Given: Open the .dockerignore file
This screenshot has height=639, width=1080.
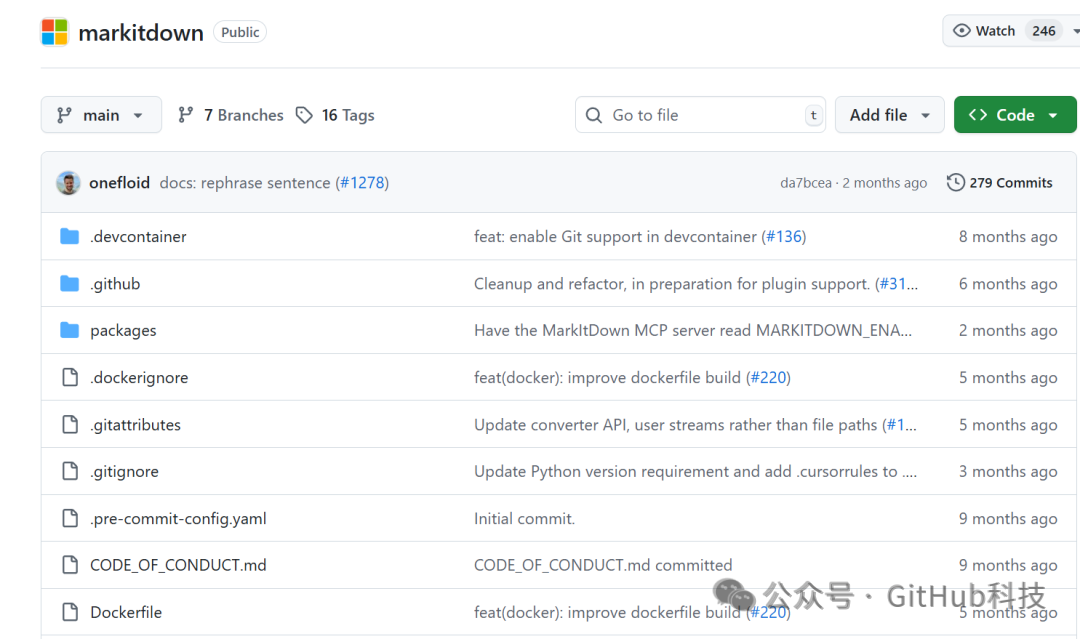Looking at the screenshot, I should (138, 377).
